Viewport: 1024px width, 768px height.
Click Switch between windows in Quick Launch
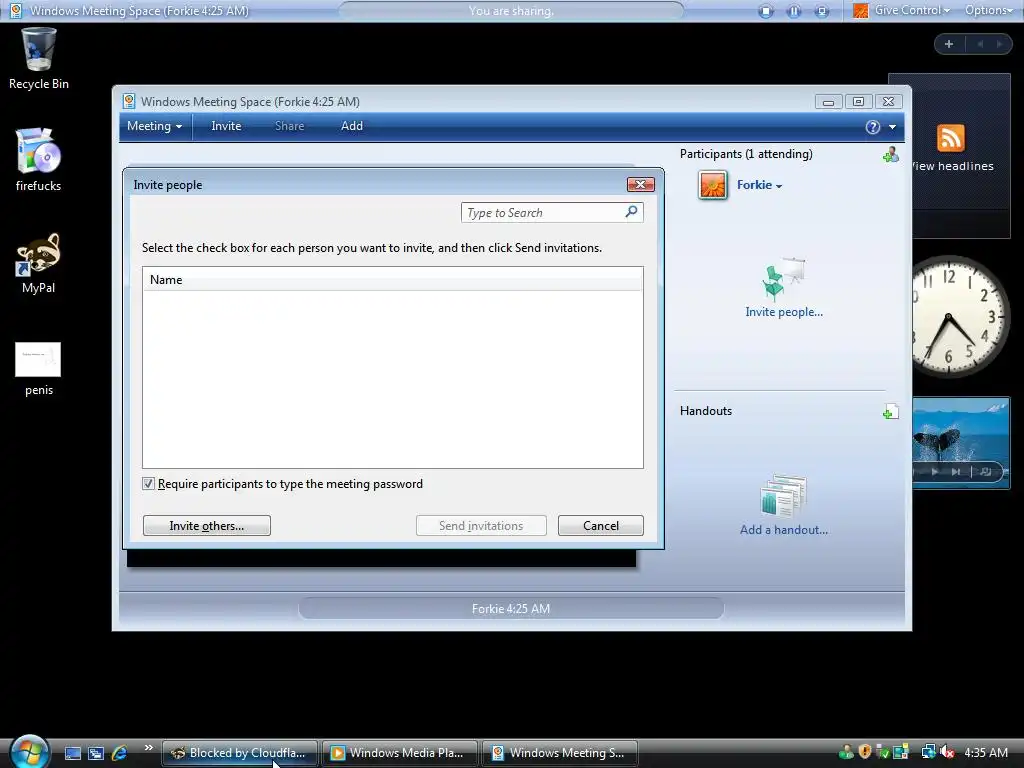95,753
